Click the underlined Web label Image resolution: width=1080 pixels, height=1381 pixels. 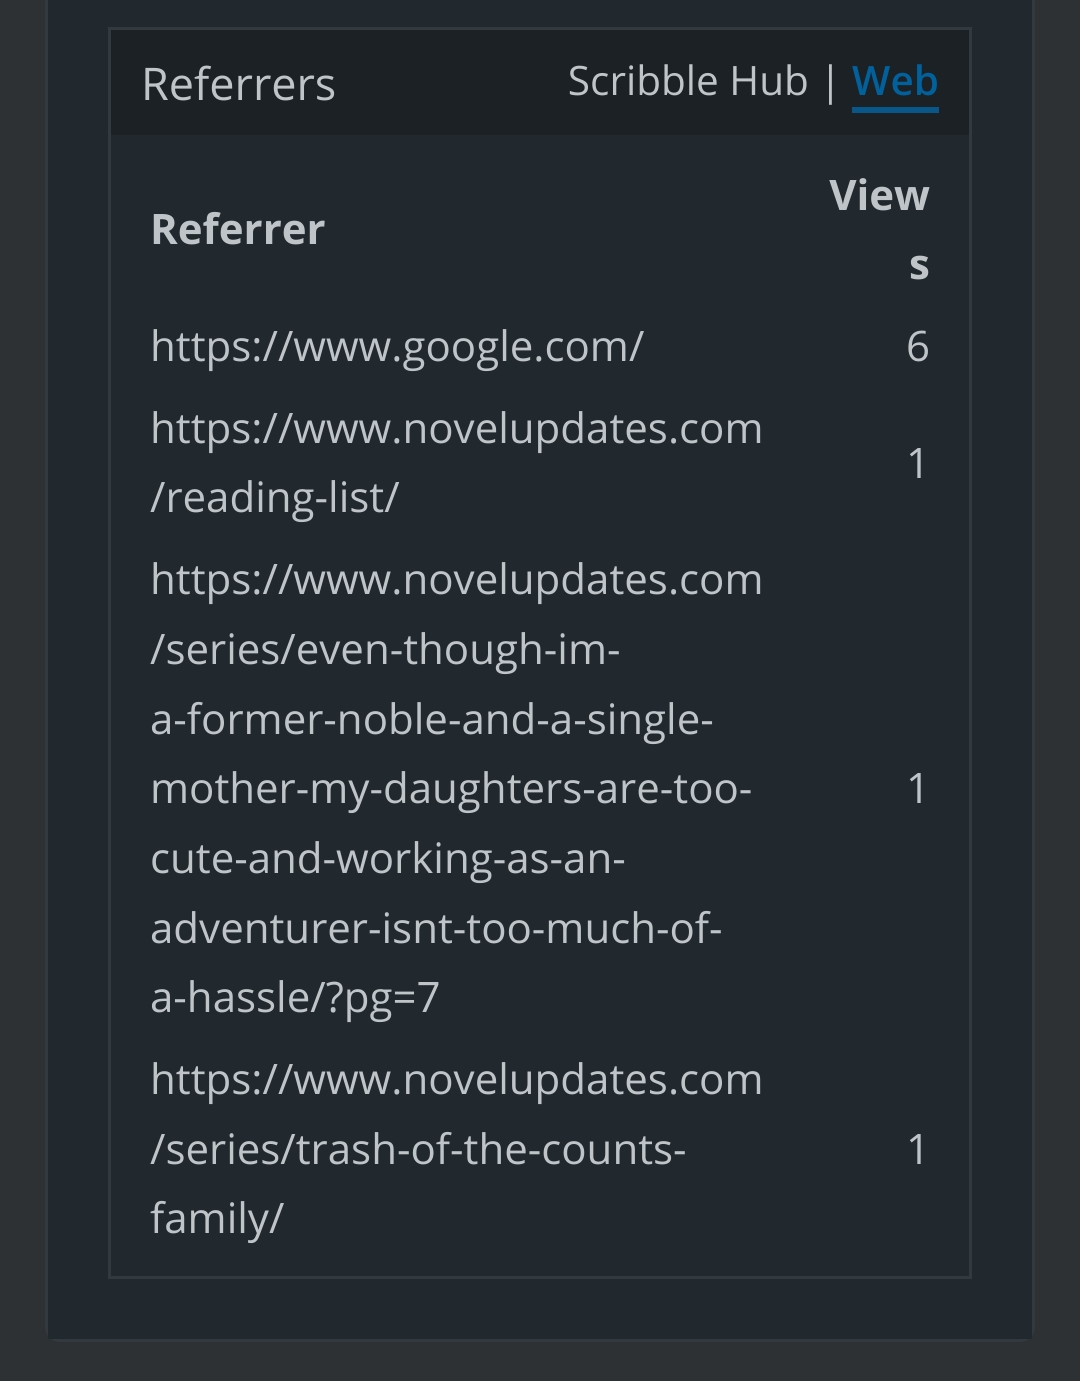(x=896, y=82)
